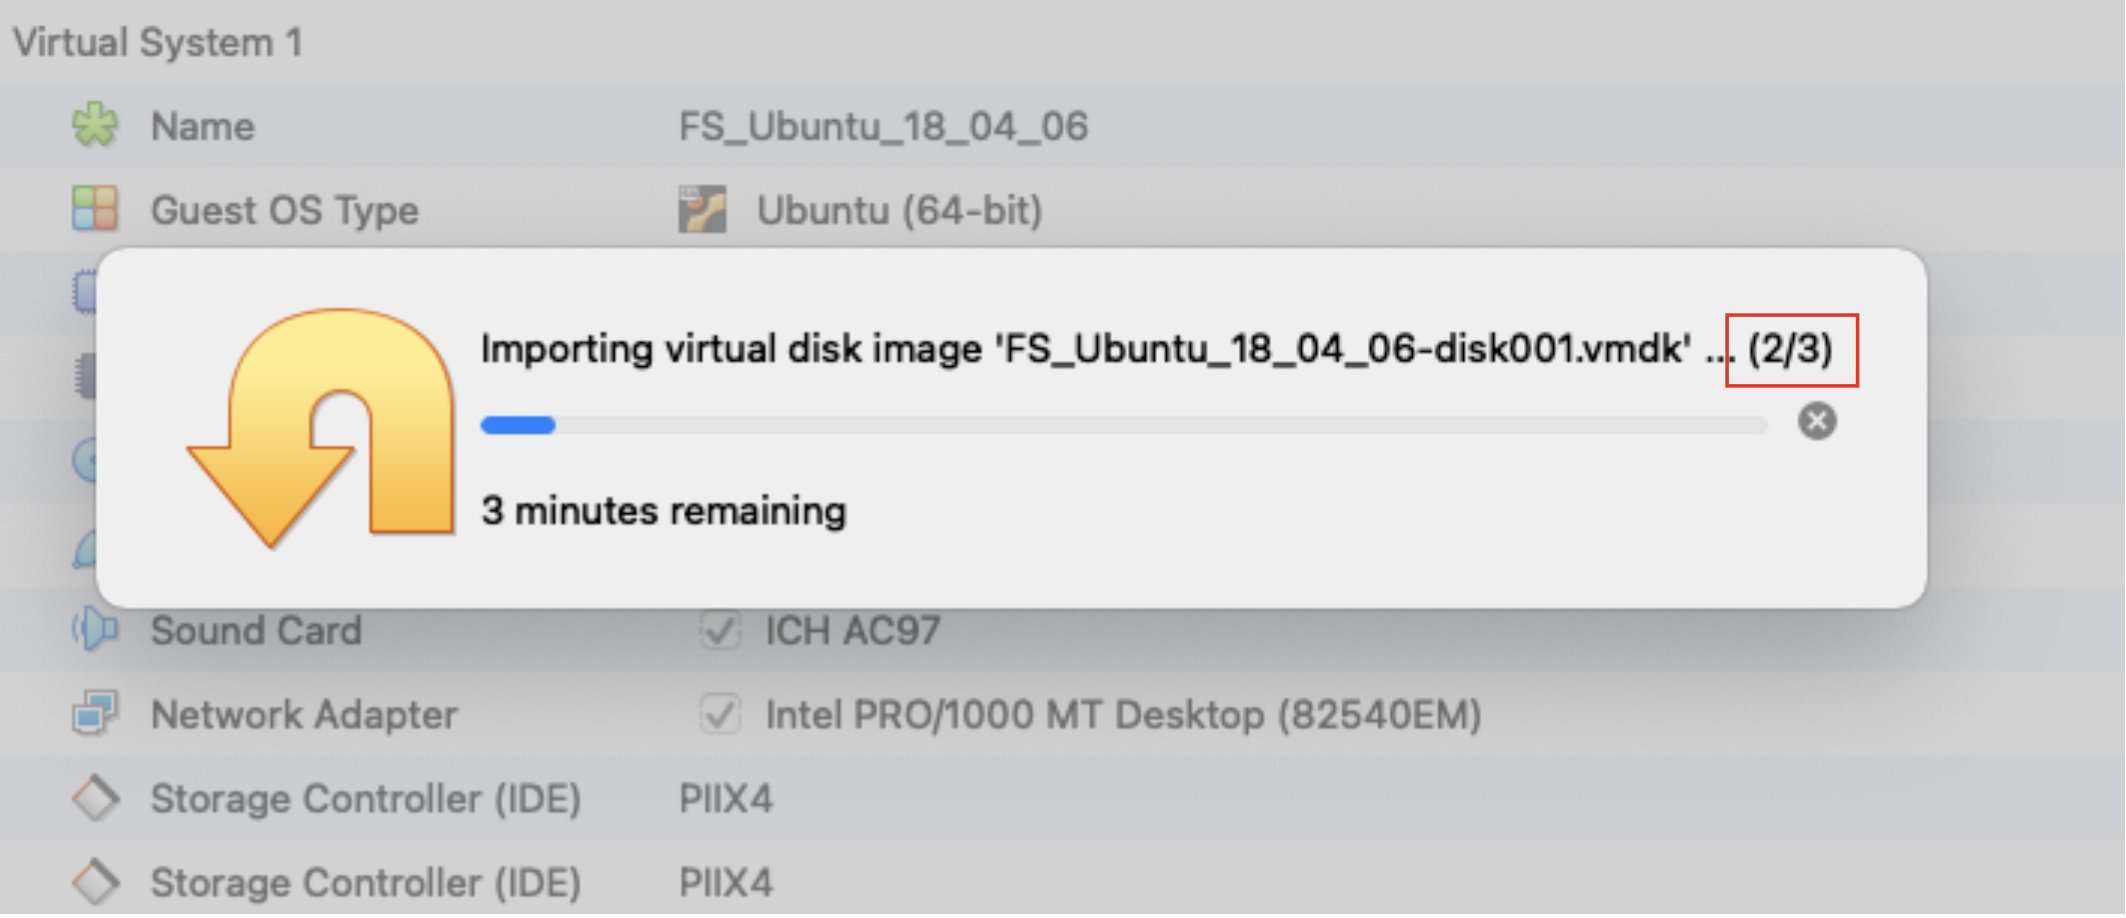The height and width of the screenshot is (918, 2126).
Task: Click the import progress bar
Action: (1123, 425)
